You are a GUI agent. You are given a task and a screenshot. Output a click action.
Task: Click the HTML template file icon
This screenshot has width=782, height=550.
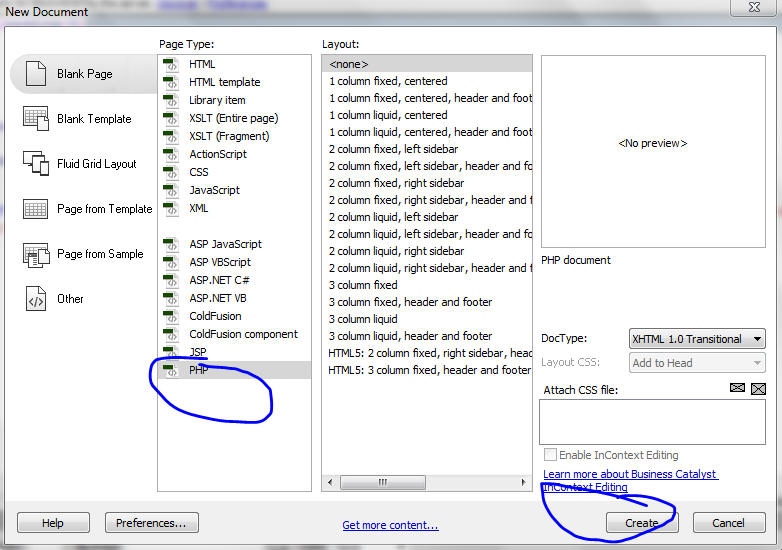click(171, 83)
